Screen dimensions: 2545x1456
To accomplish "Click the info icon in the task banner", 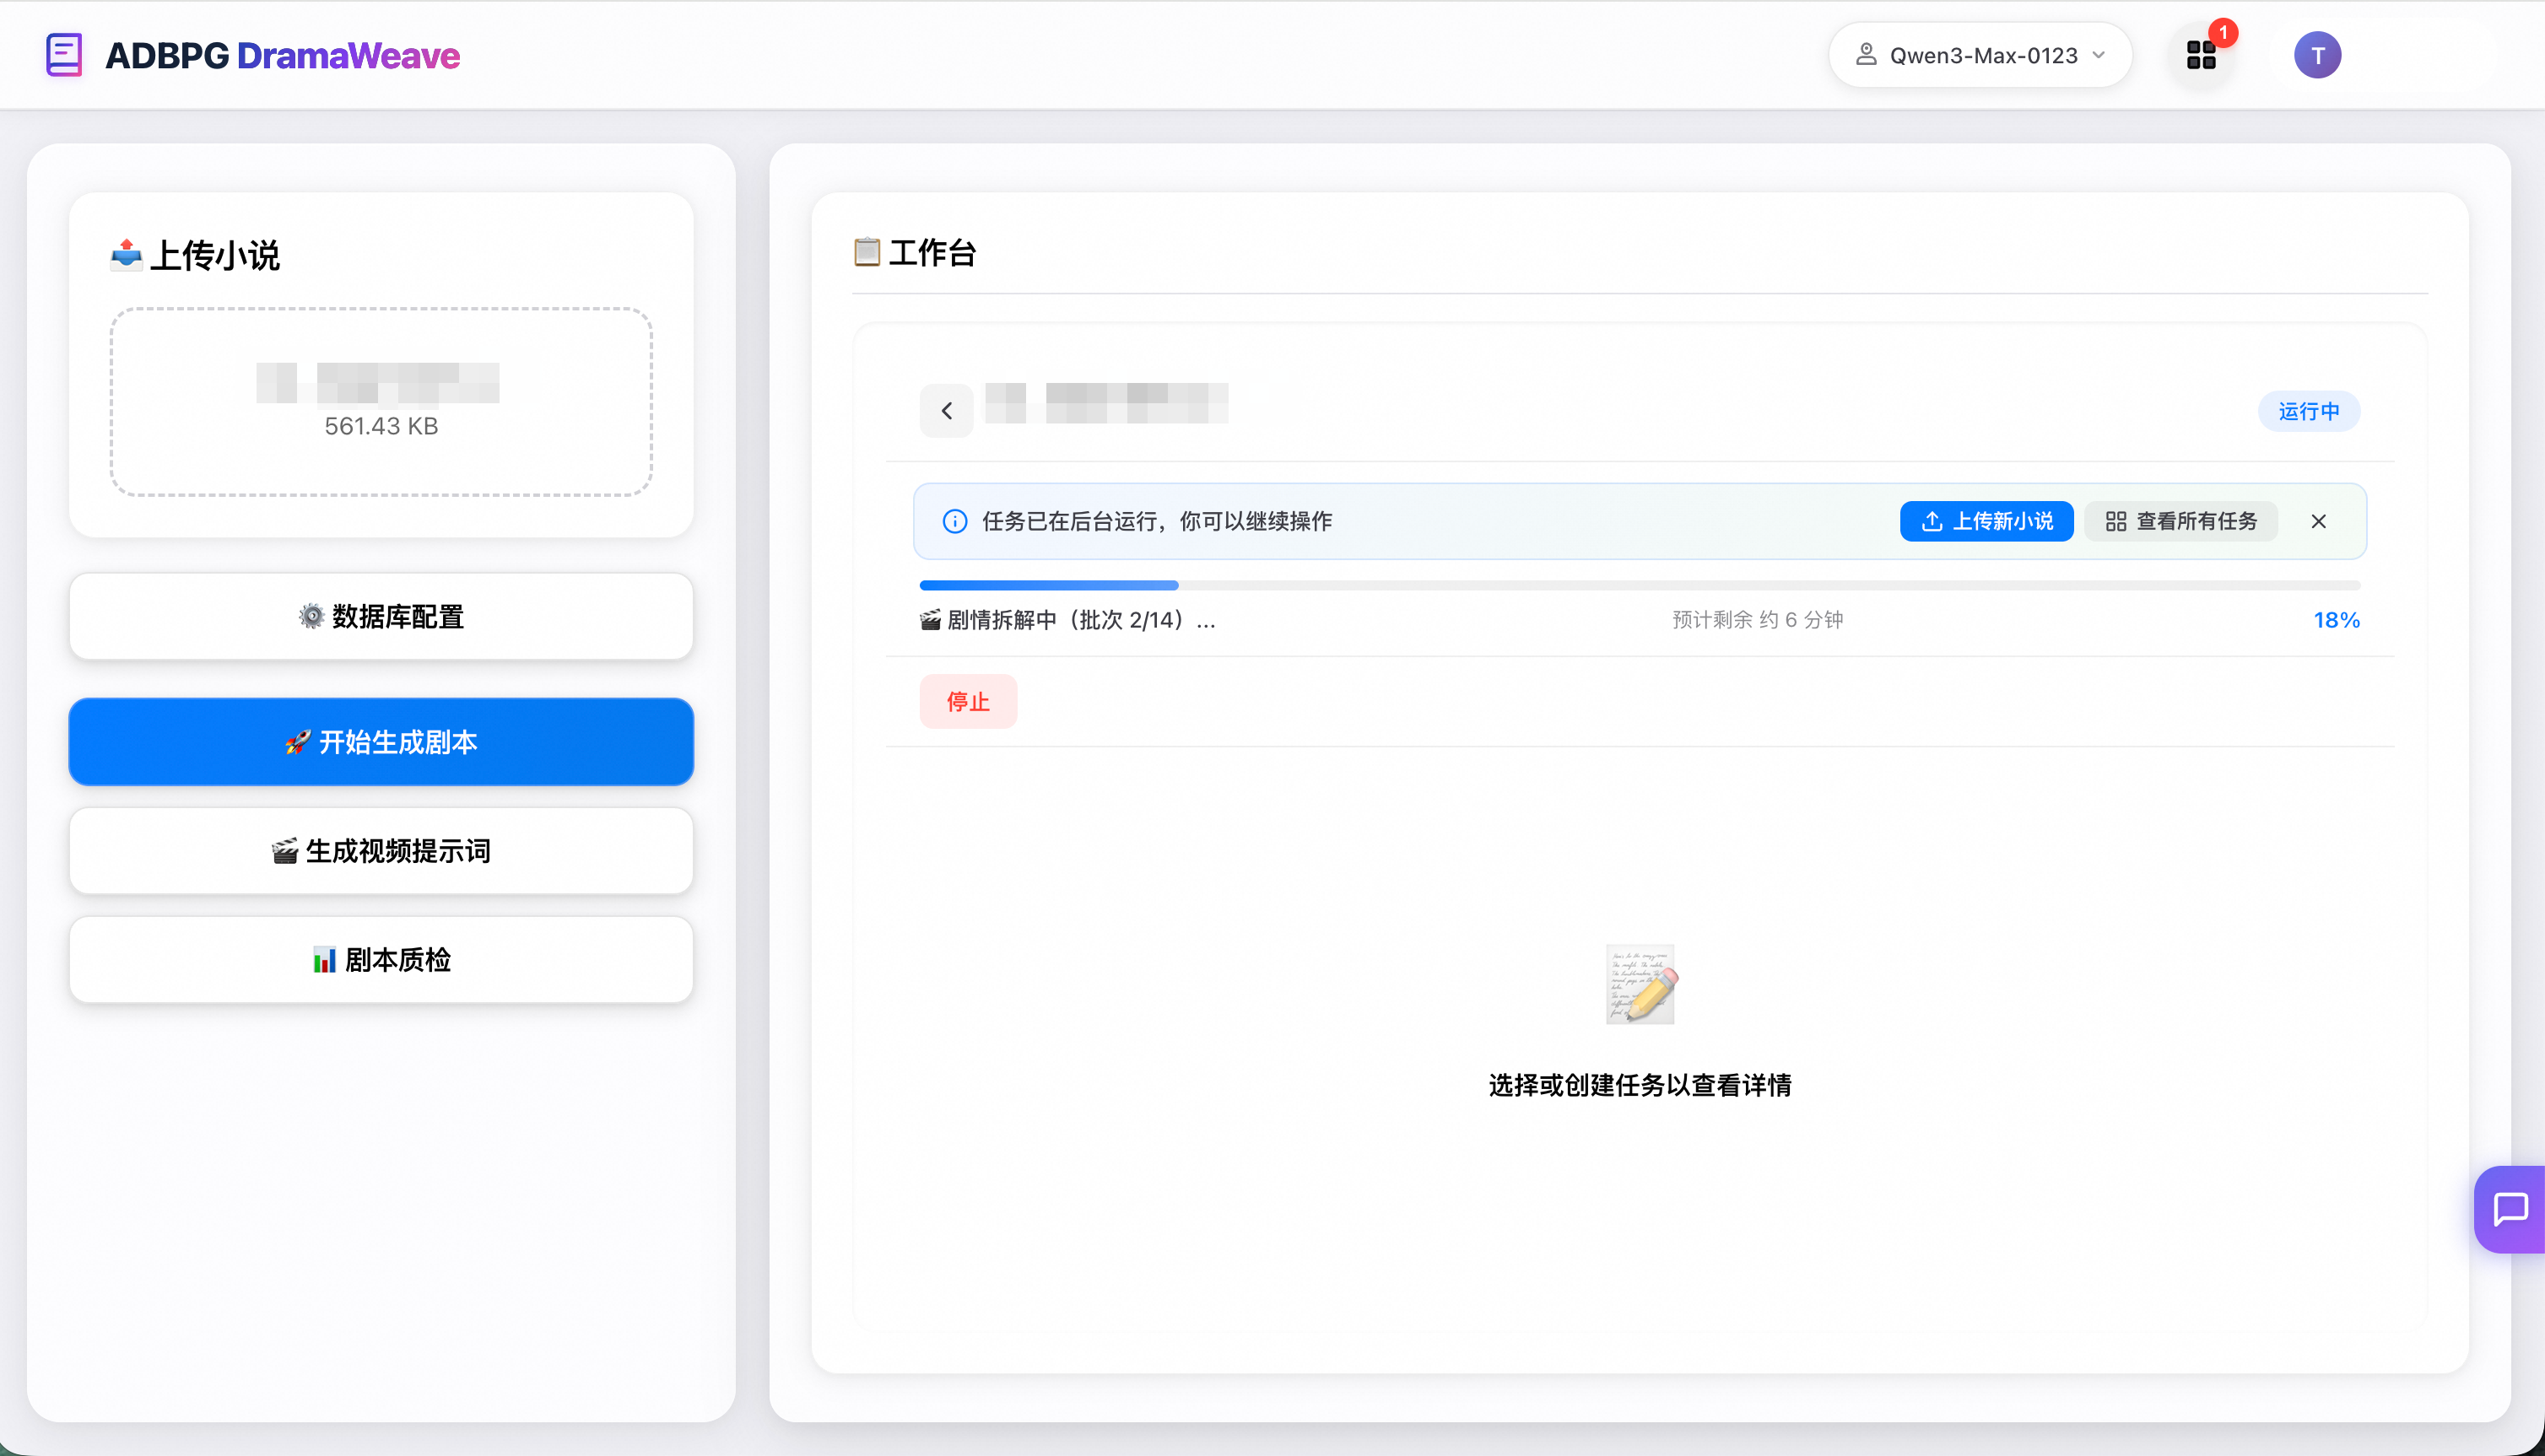I will [955, 520].
